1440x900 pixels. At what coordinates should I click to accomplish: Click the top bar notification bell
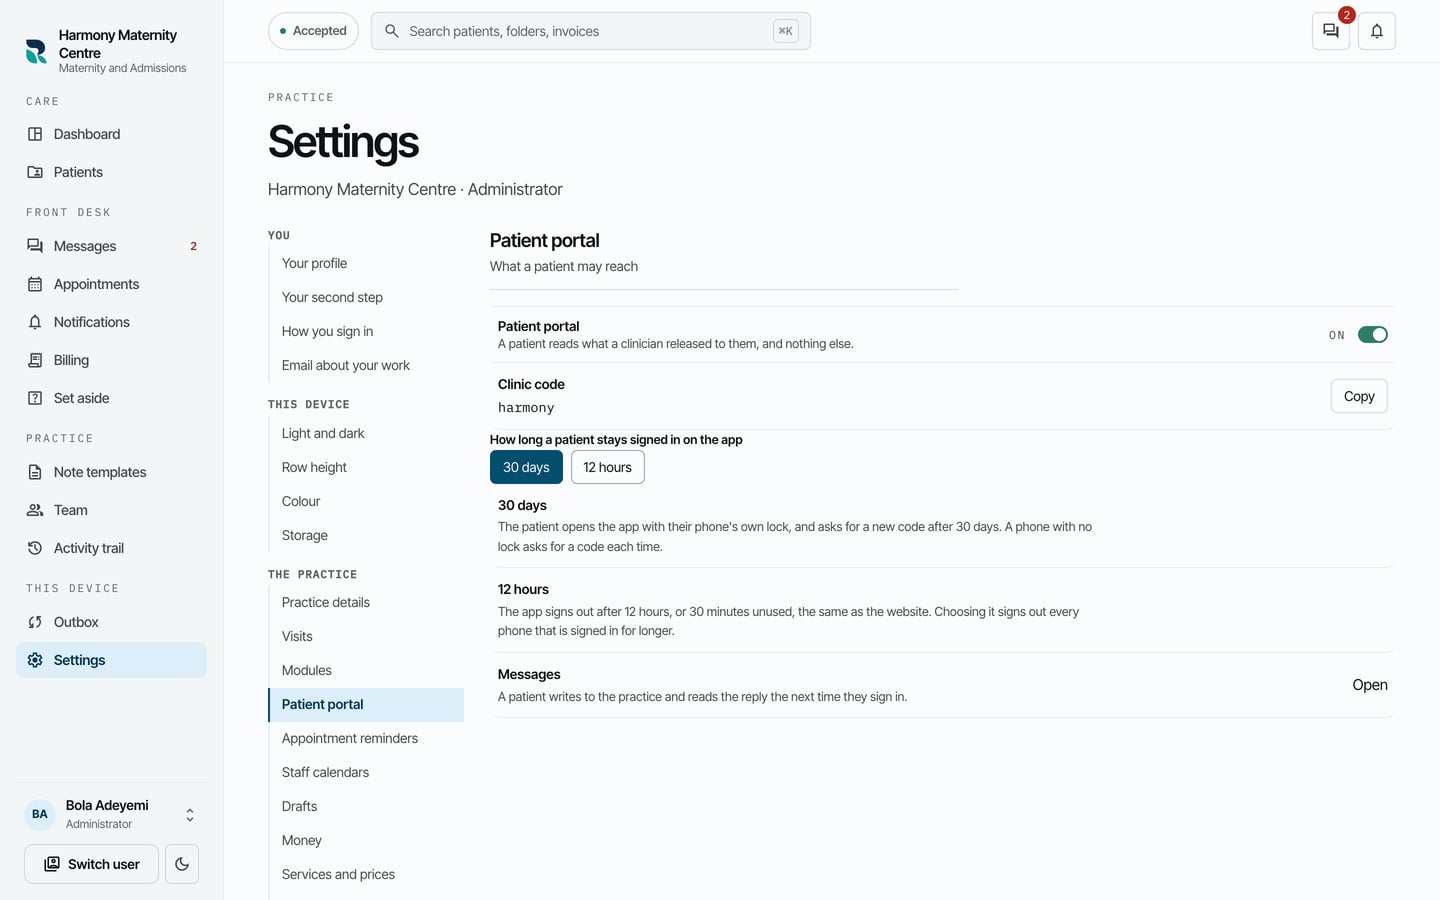(1377, 31)
